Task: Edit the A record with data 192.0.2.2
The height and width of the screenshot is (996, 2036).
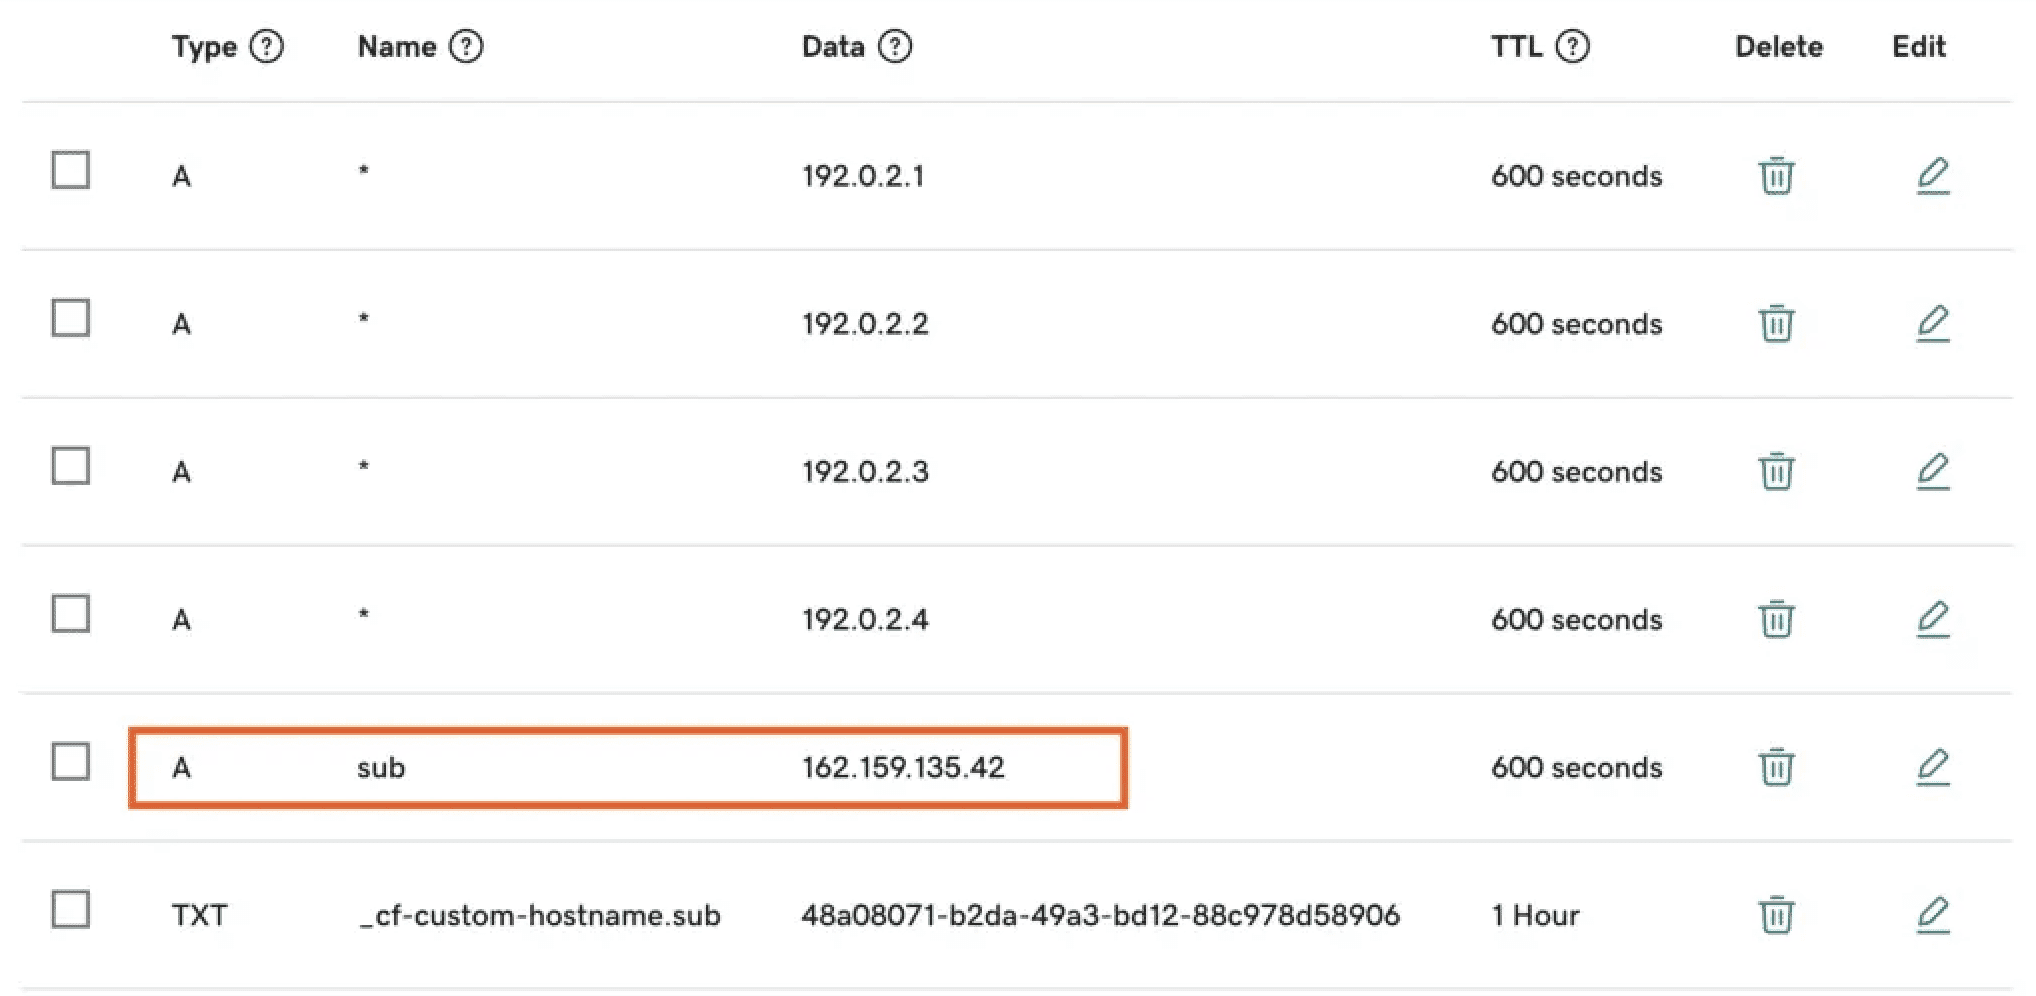Action: point(1932,324)
